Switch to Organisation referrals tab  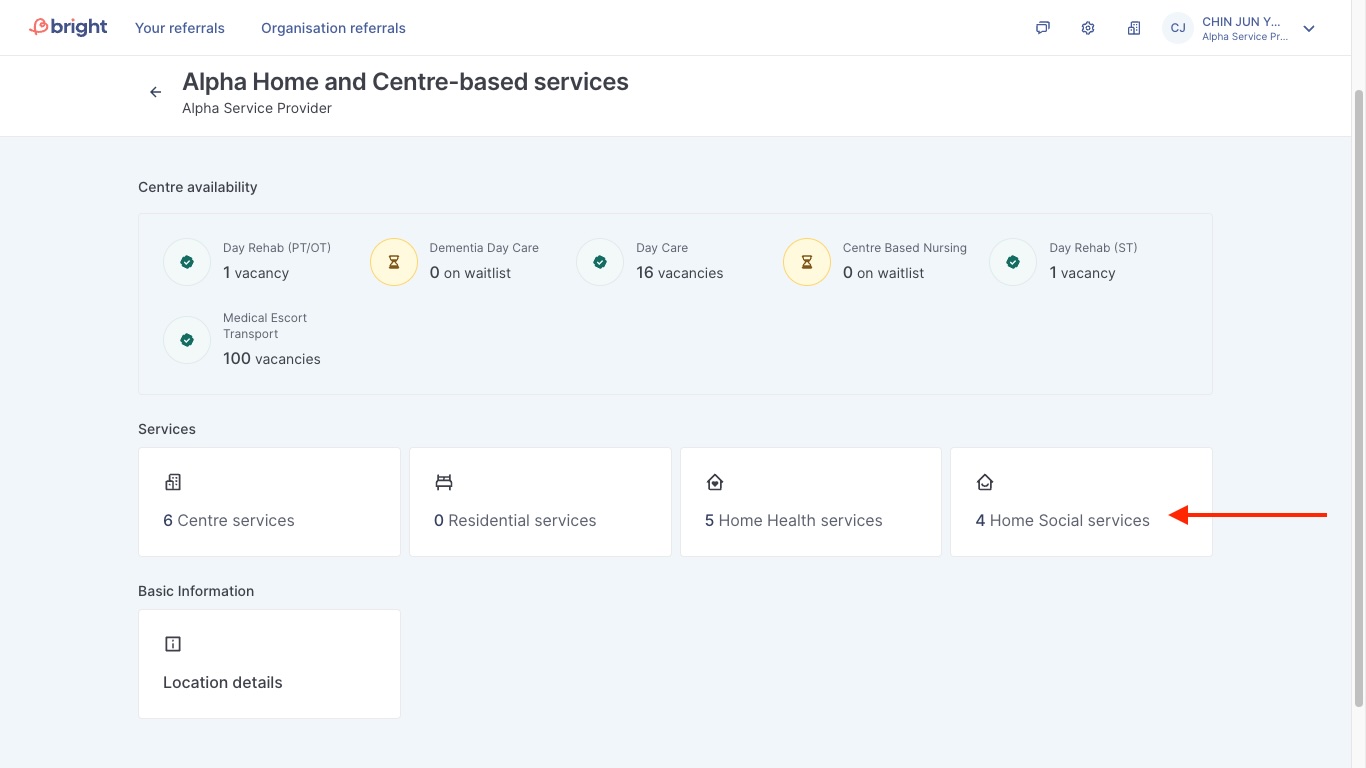coord(333,28)
